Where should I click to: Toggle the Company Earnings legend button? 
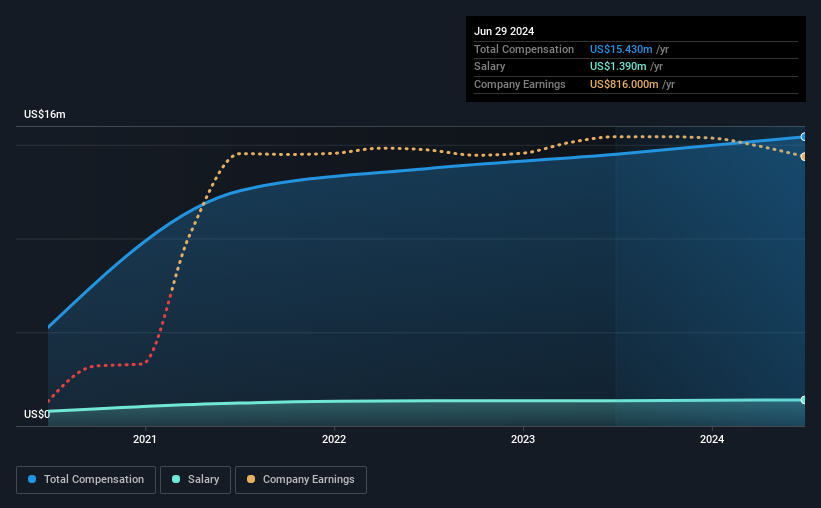click(301, 480)
